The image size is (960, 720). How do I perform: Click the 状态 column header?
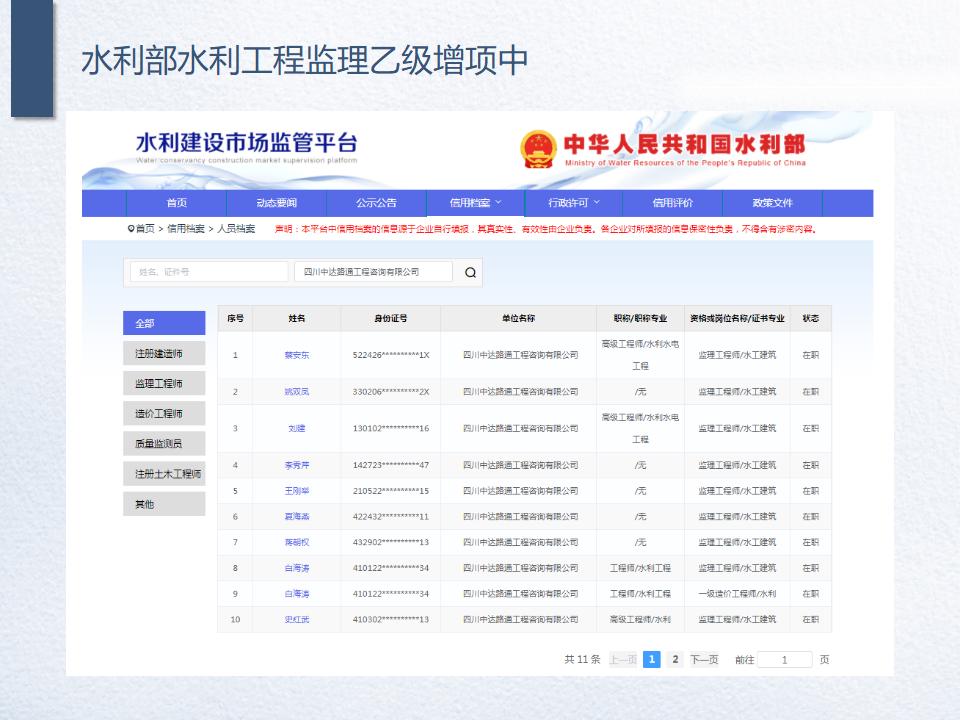pyautogui.click(x=811, y=318)
